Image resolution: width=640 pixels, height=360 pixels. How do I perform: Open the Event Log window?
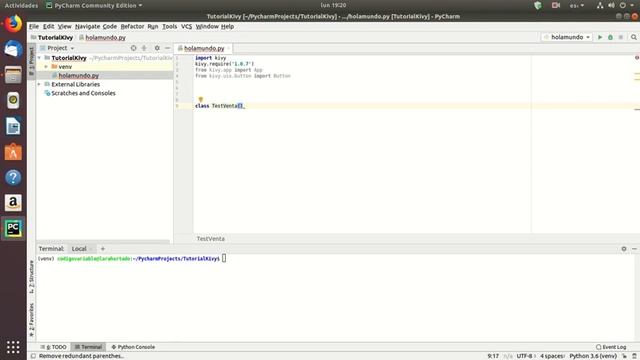point(611,347)
